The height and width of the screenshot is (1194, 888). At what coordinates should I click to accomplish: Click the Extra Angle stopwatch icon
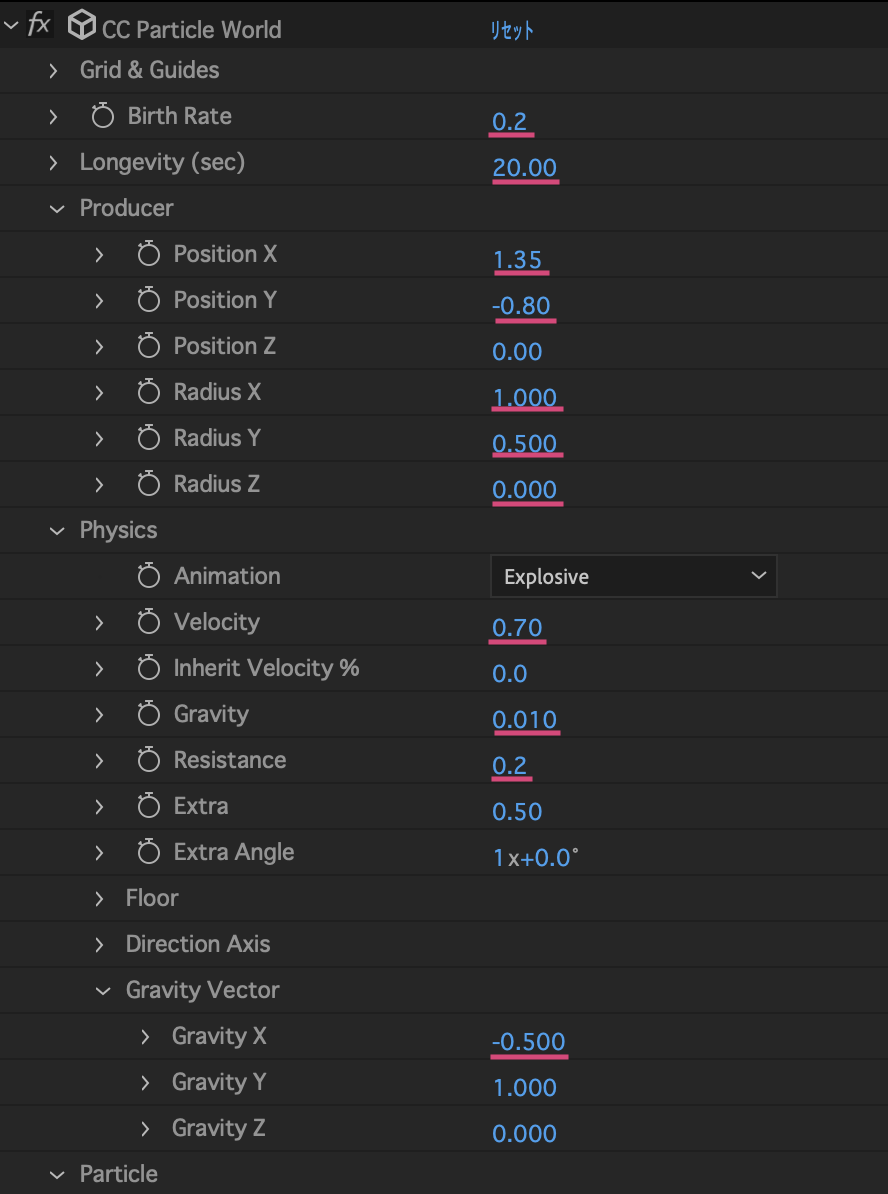coord(148,852)
